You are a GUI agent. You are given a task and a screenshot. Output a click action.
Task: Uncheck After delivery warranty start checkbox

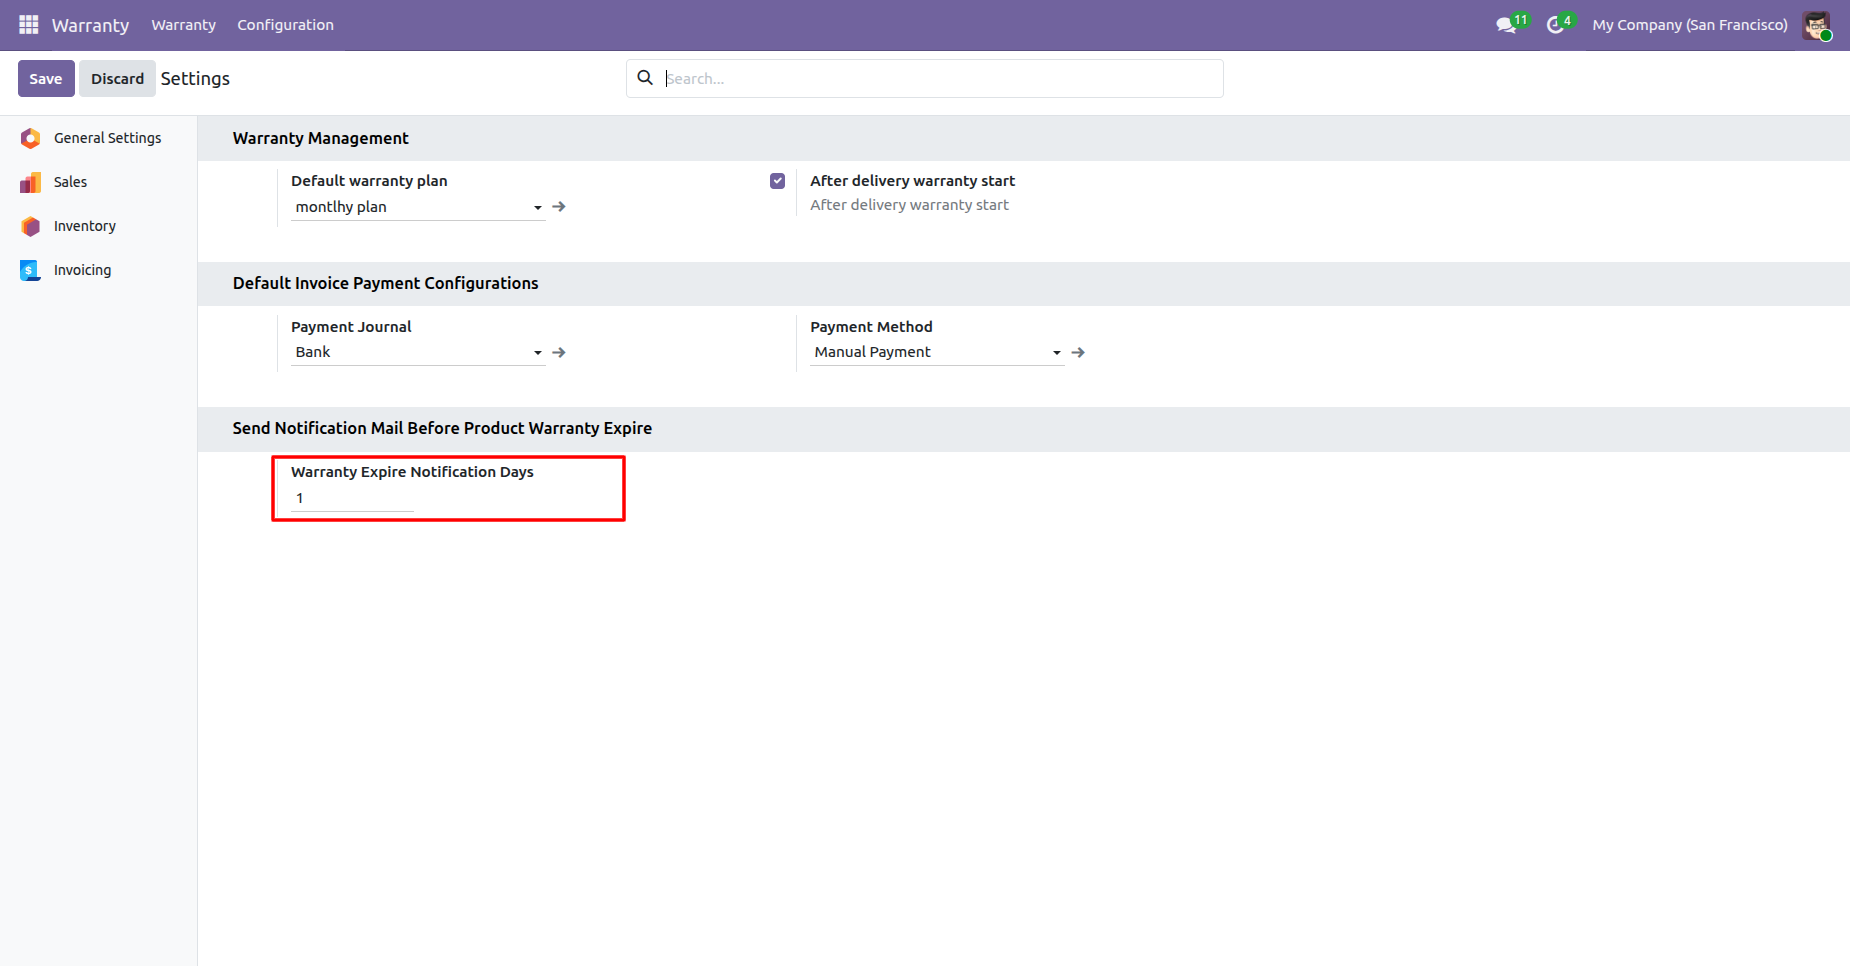[x=777, y=181]
